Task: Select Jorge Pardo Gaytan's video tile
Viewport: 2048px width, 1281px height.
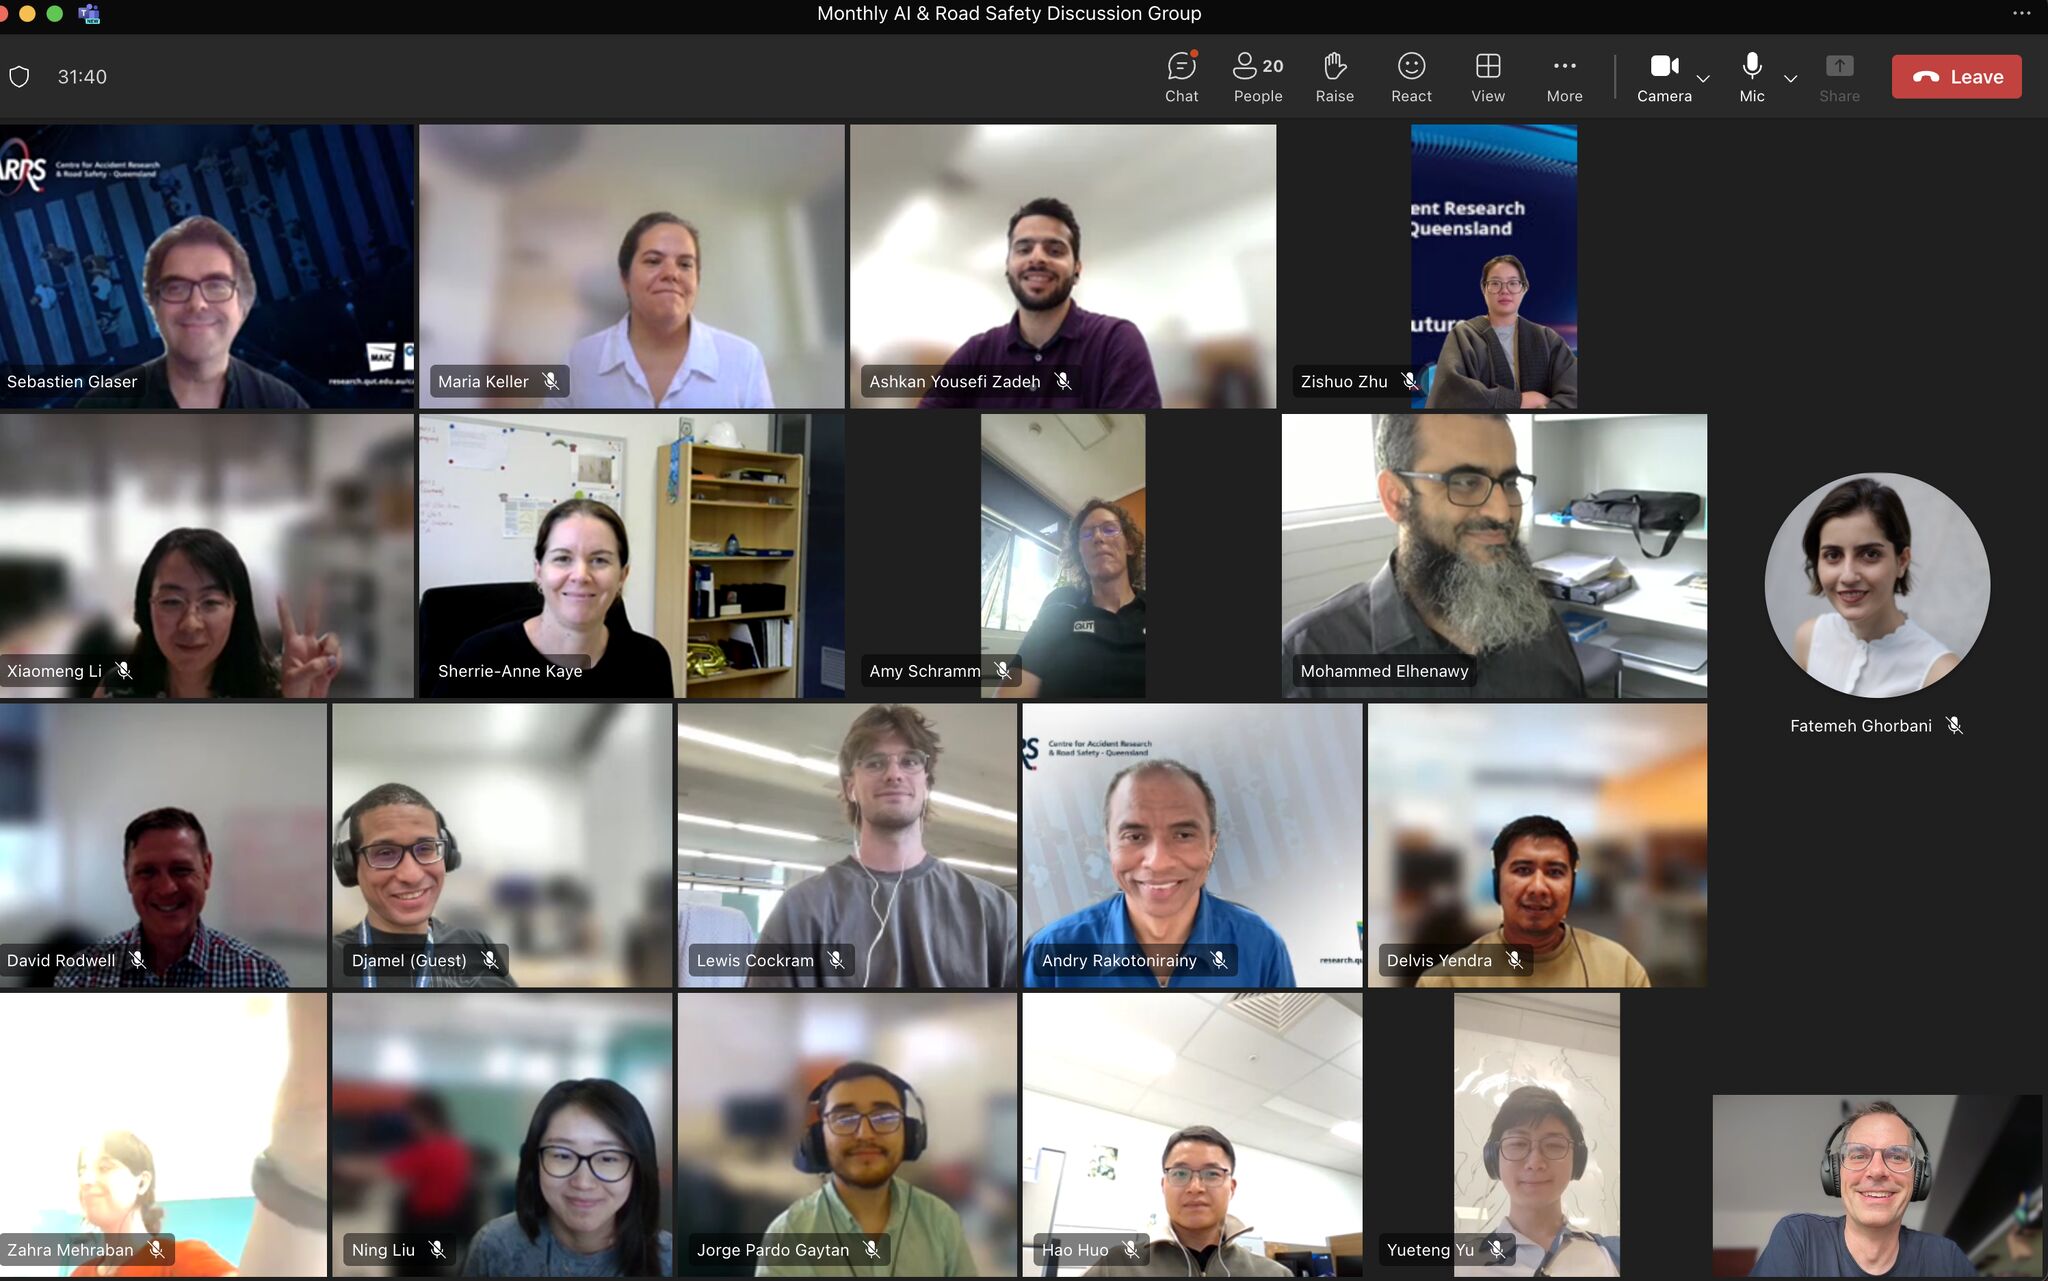Action: (847, 1134)
